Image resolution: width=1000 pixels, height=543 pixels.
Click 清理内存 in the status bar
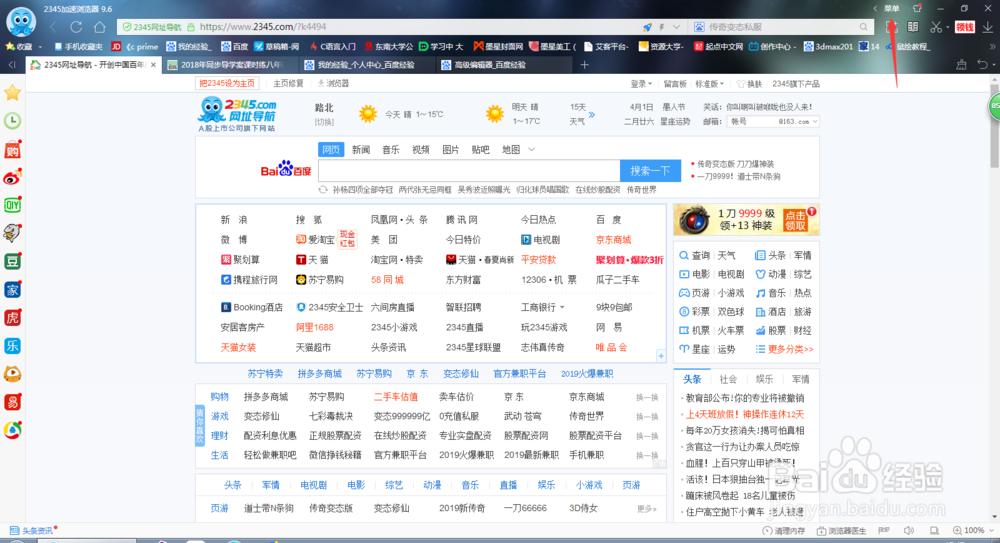tap(784, 530)
